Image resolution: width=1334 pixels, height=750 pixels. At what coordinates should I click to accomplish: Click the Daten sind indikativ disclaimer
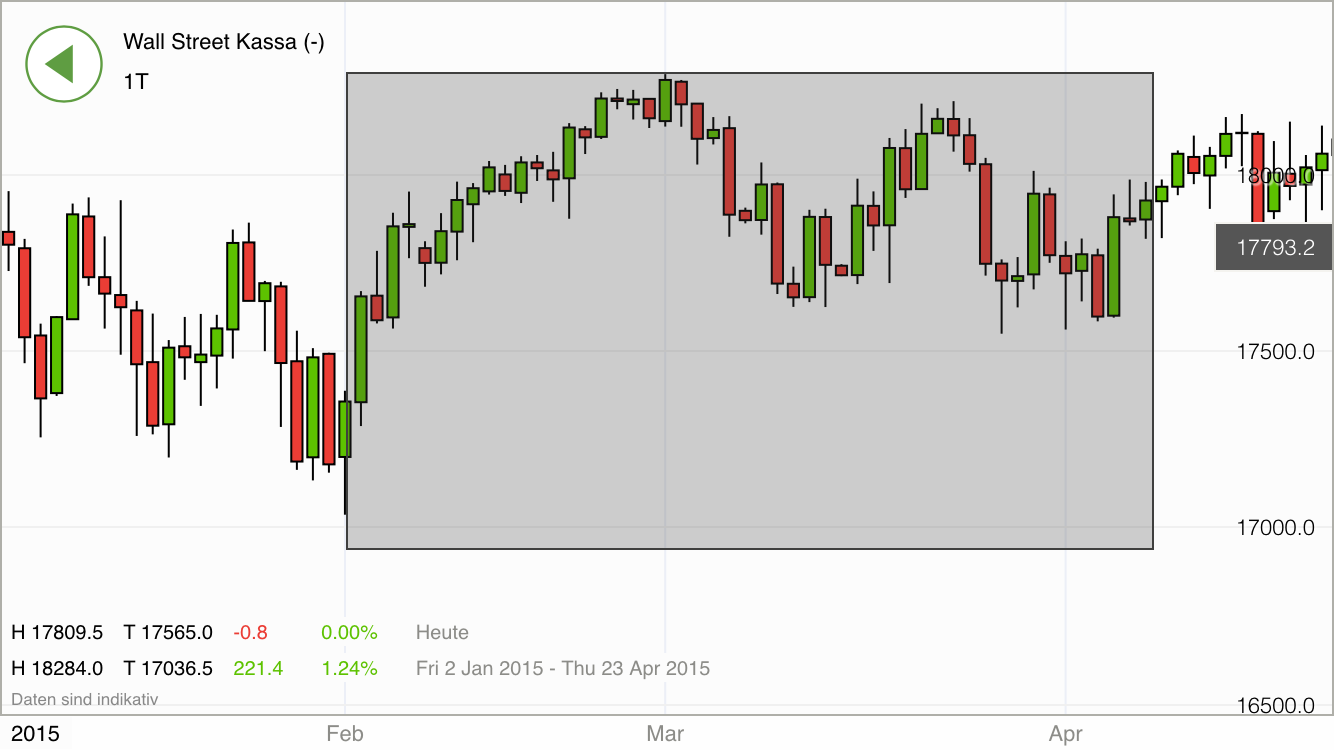[x=84, y=699]
